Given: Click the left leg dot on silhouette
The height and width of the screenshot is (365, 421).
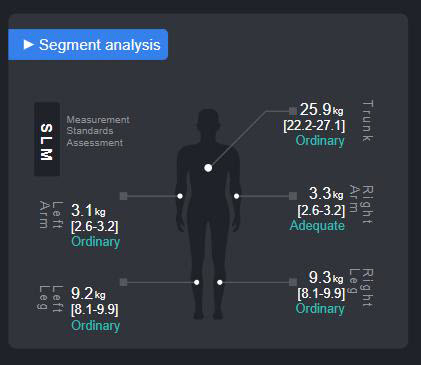Looking at the screenshot, I should (x=197, y=282).
